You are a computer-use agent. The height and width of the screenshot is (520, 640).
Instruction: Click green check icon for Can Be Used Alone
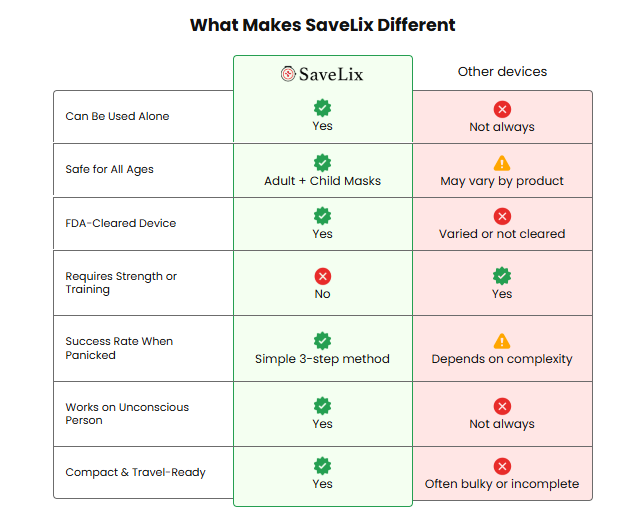tap(322, 108)
